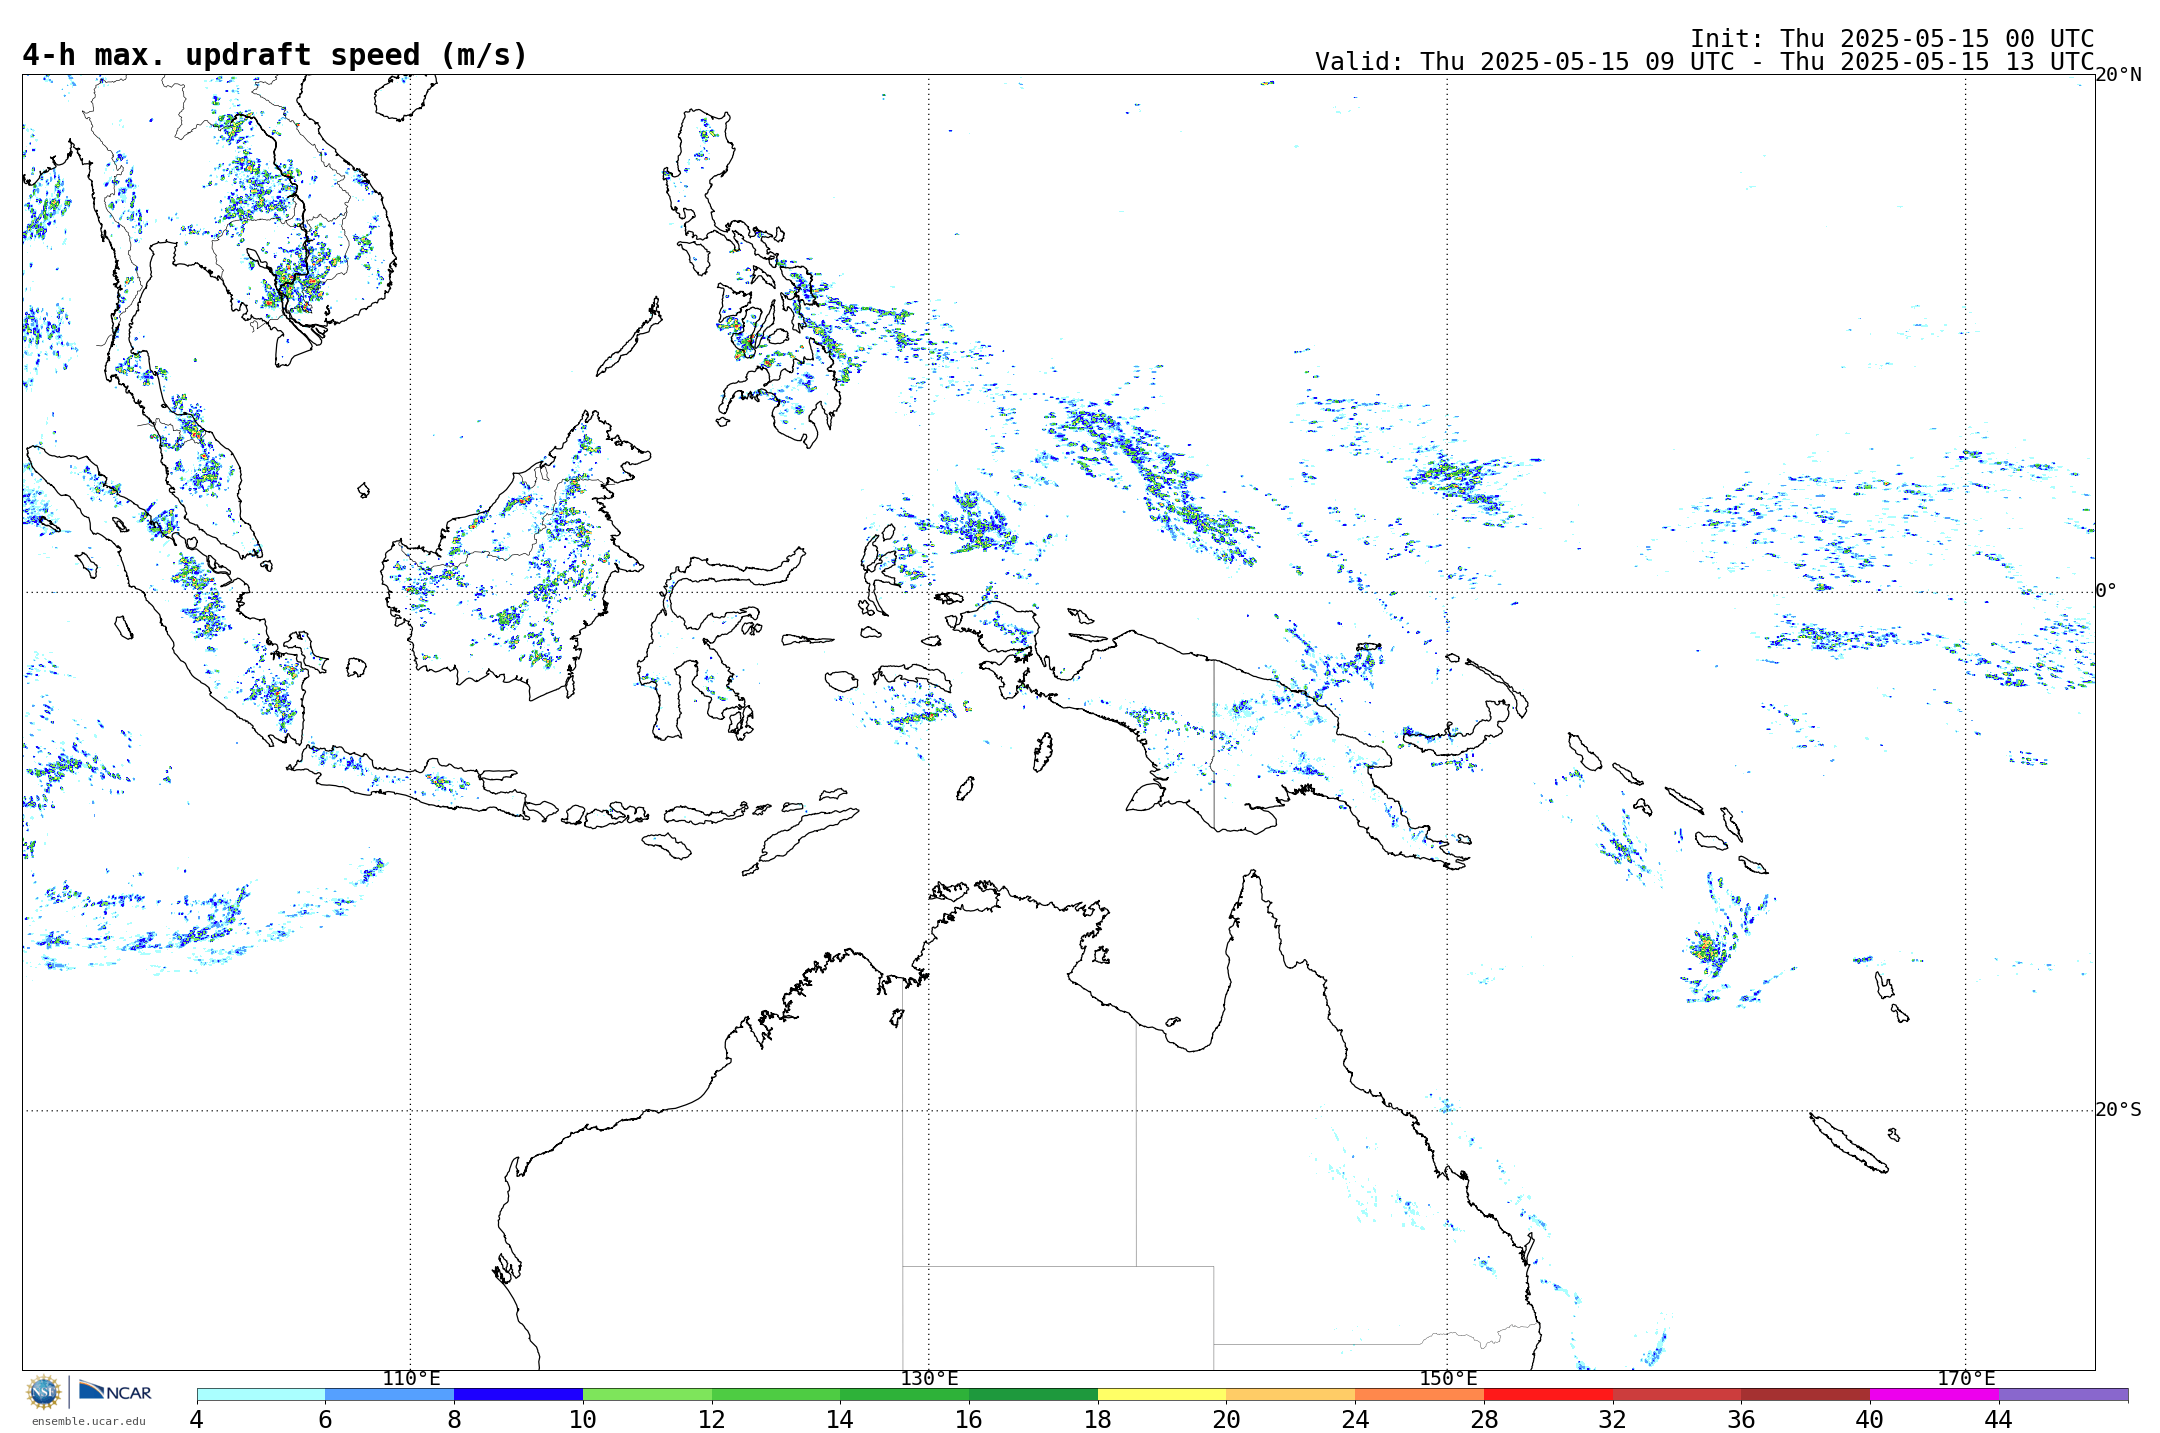Pick the magenta 40–44 colorbar segment
Viewport: 2160px width, 1433px height.
click(1934, 1394)
